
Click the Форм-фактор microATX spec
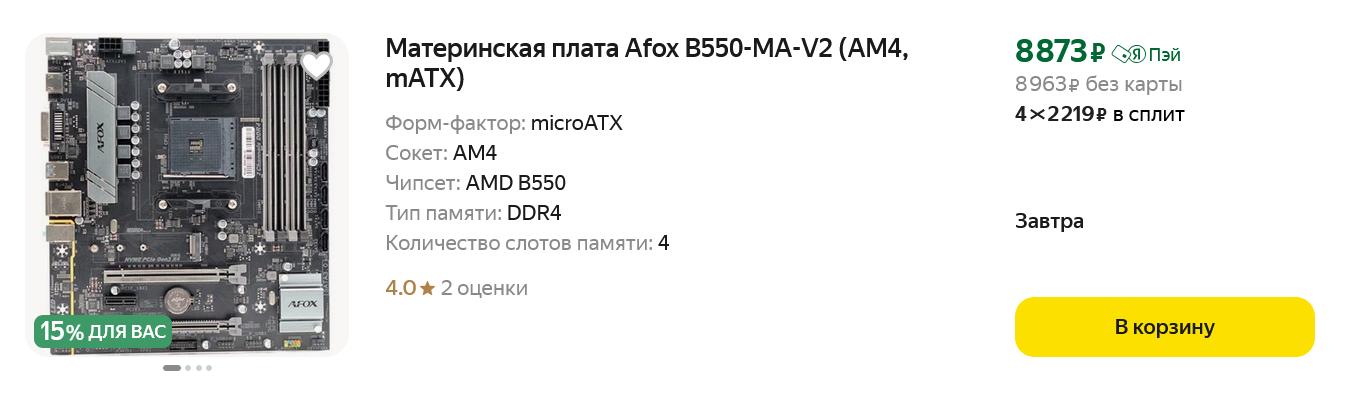(504, 124)
